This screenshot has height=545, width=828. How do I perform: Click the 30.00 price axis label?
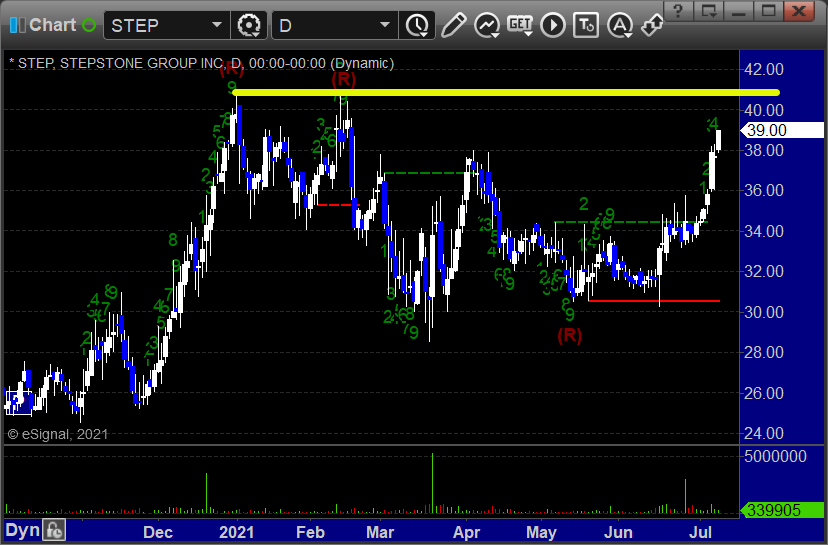[x=764, y=312]
